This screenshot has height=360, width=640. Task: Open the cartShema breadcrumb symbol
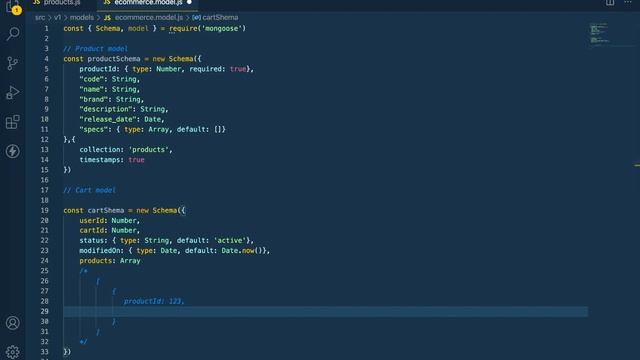point(215,18)
